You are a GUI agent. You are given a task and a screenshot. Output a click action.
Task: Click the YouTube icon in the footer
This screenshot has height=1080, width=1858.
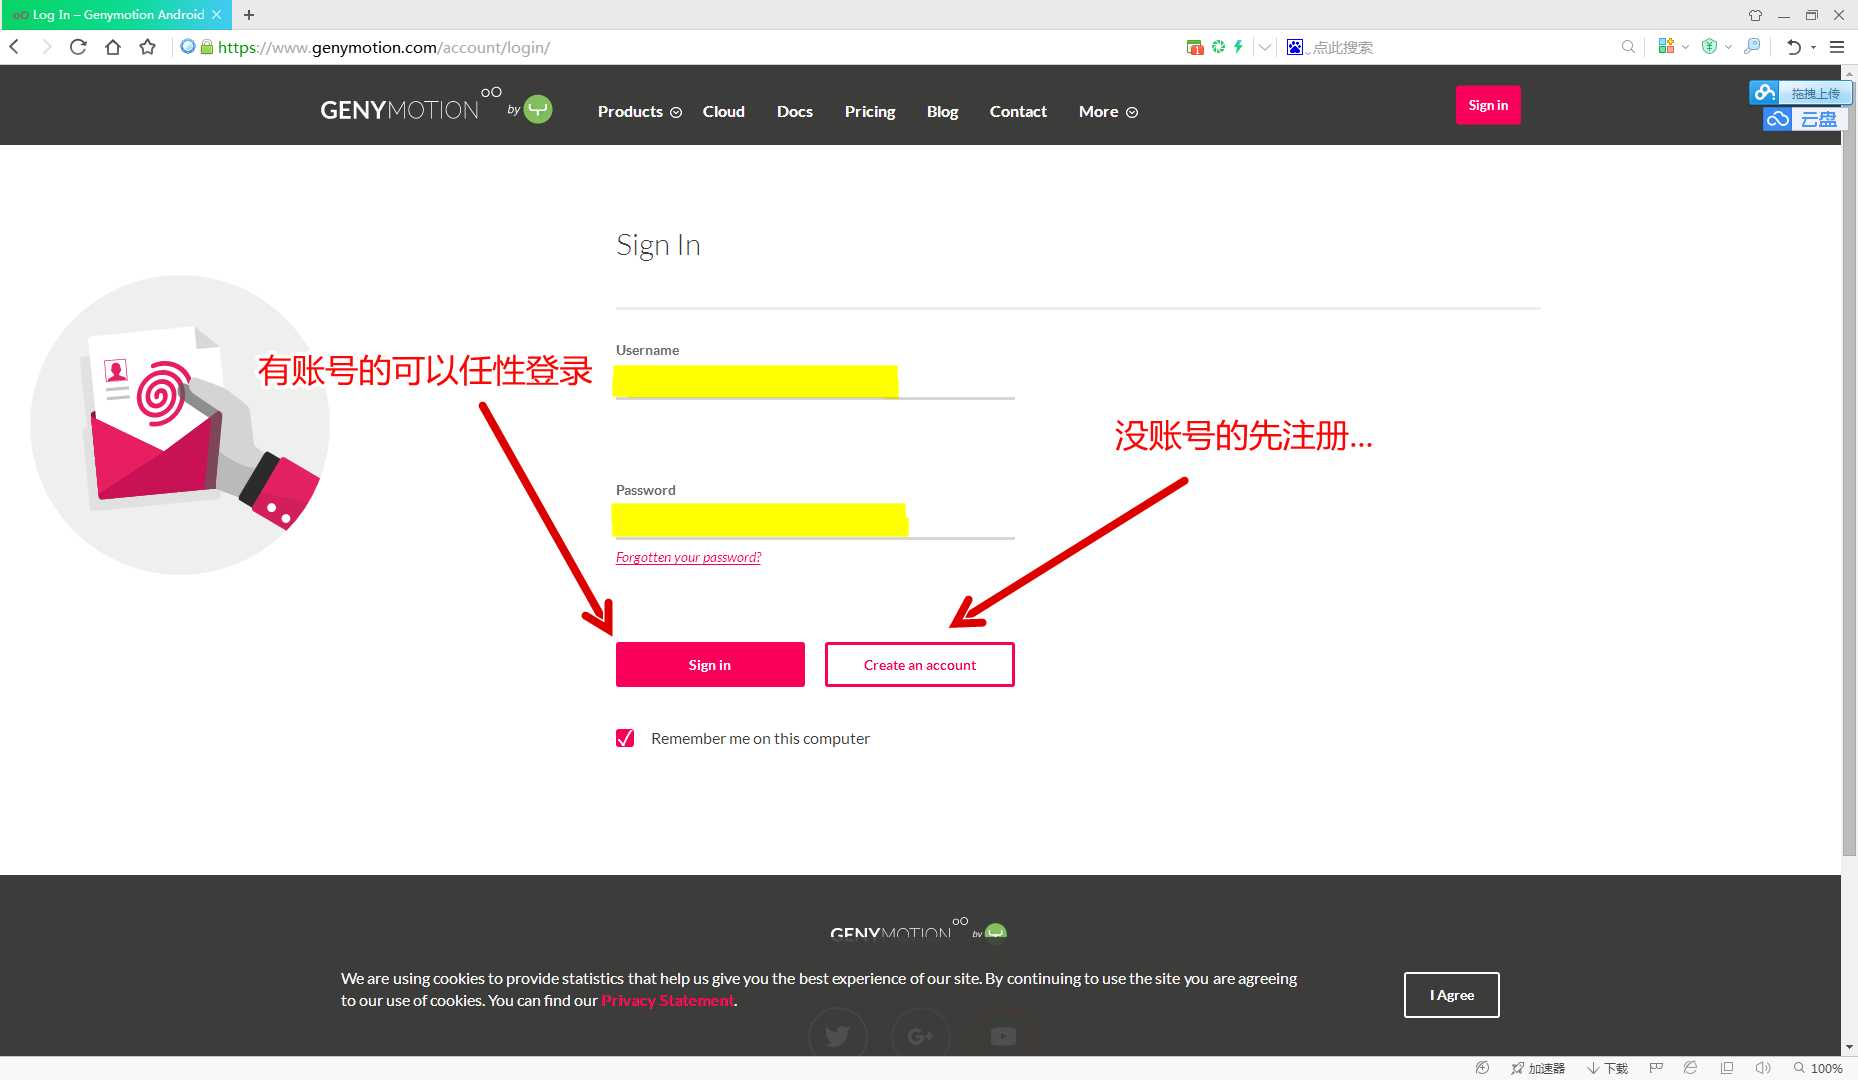point(1003,1036)
